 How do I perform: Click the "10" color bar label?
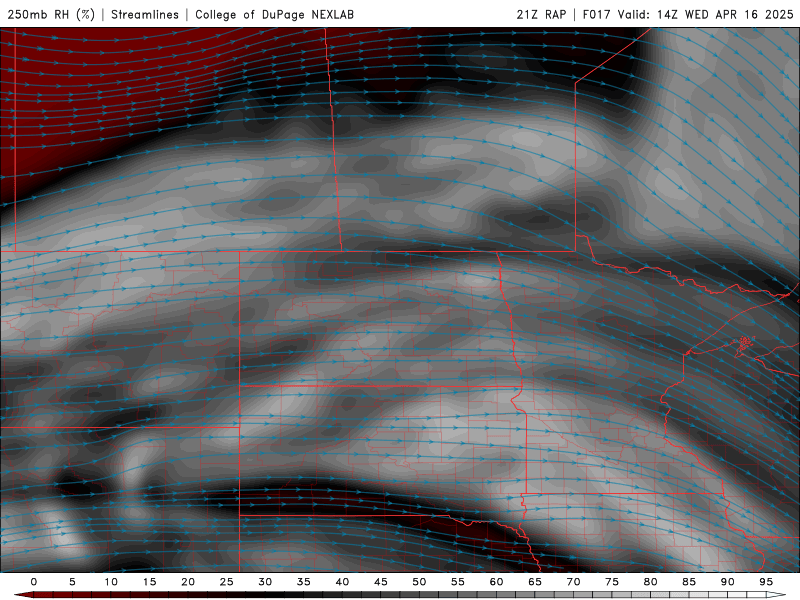[x=111, y=582]
